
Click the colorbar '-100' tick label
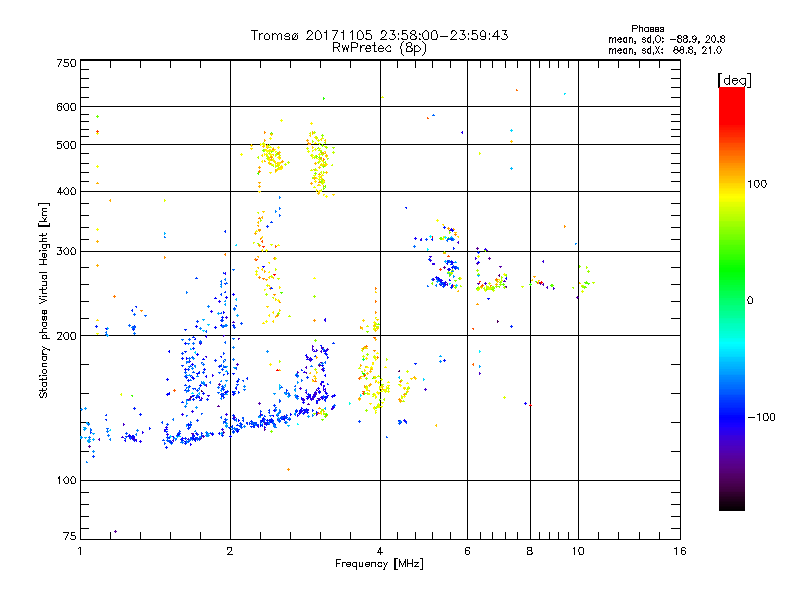click(x=761, y=417)
